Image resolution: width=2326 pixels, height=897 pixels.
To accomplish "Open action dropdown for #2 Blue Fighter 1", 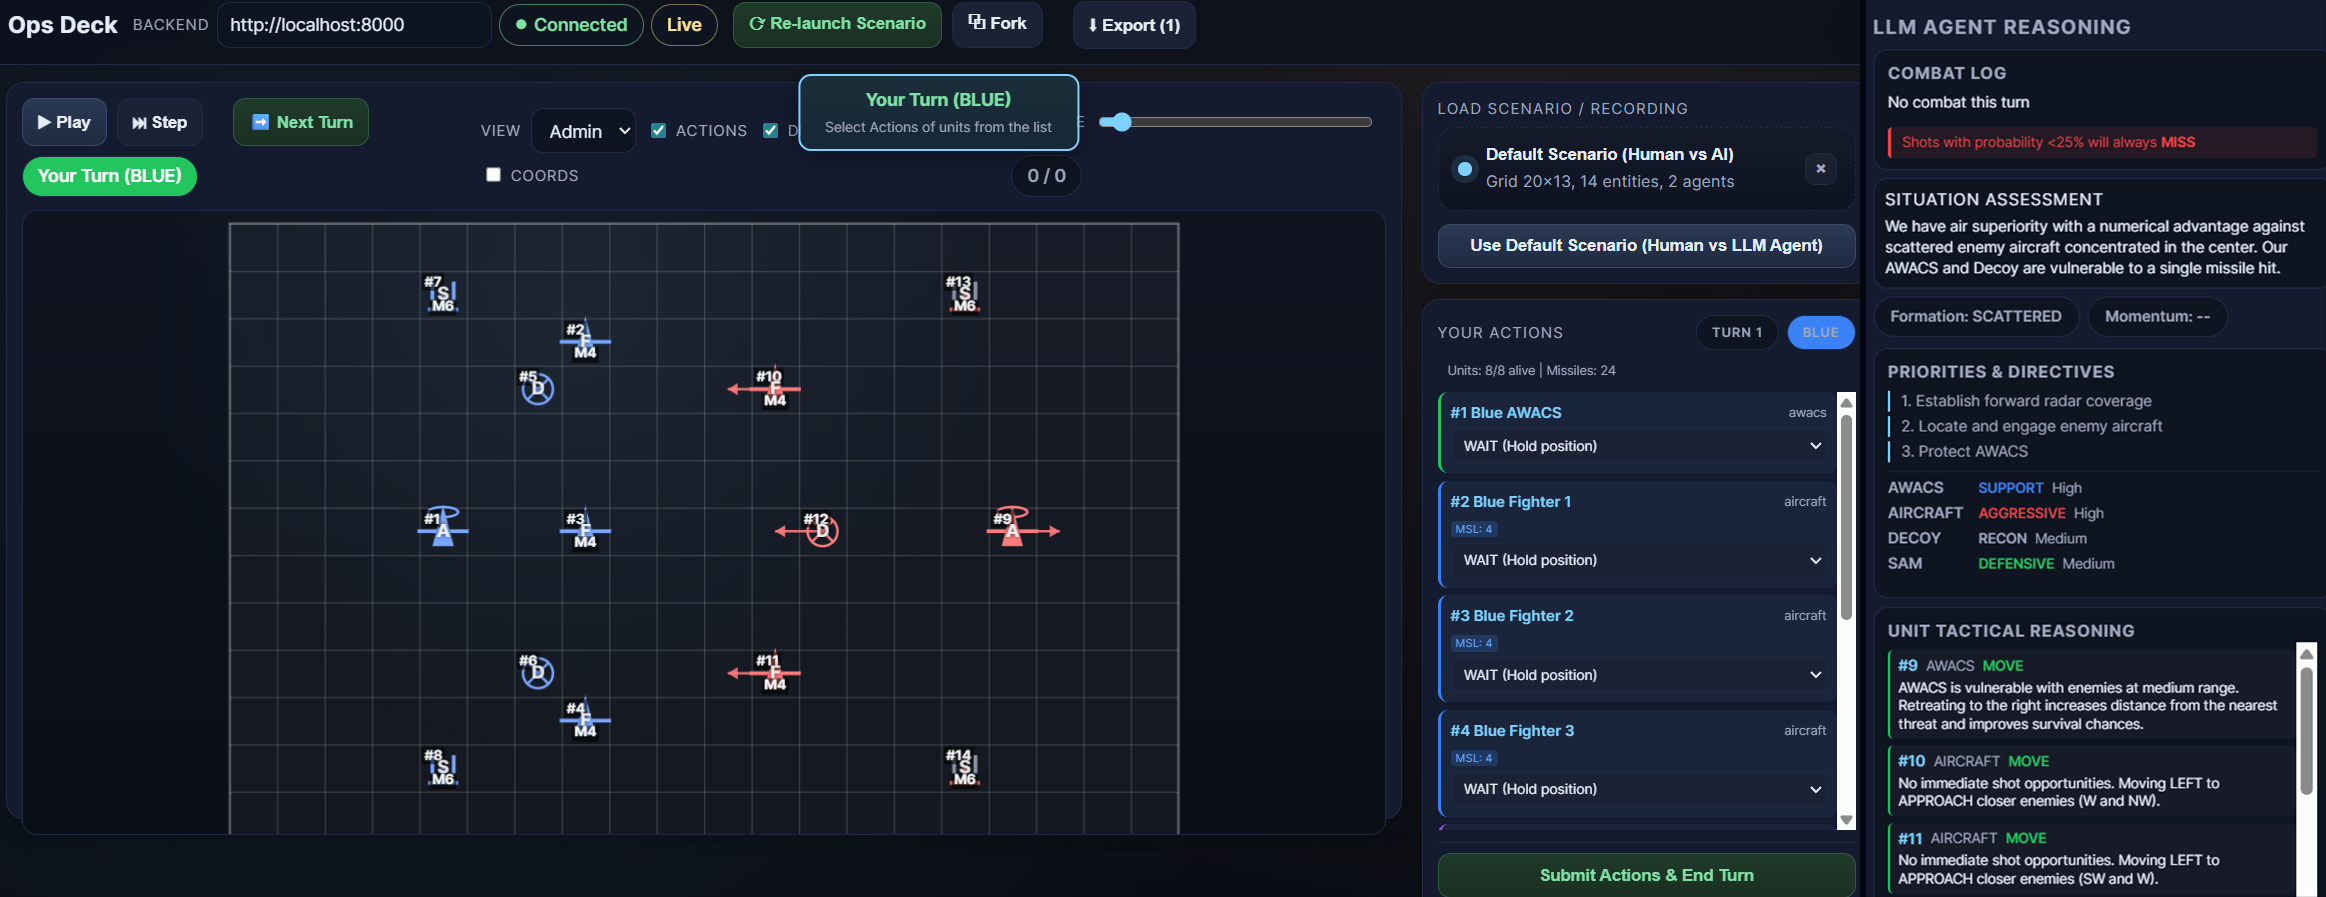I will (1642, 560).
